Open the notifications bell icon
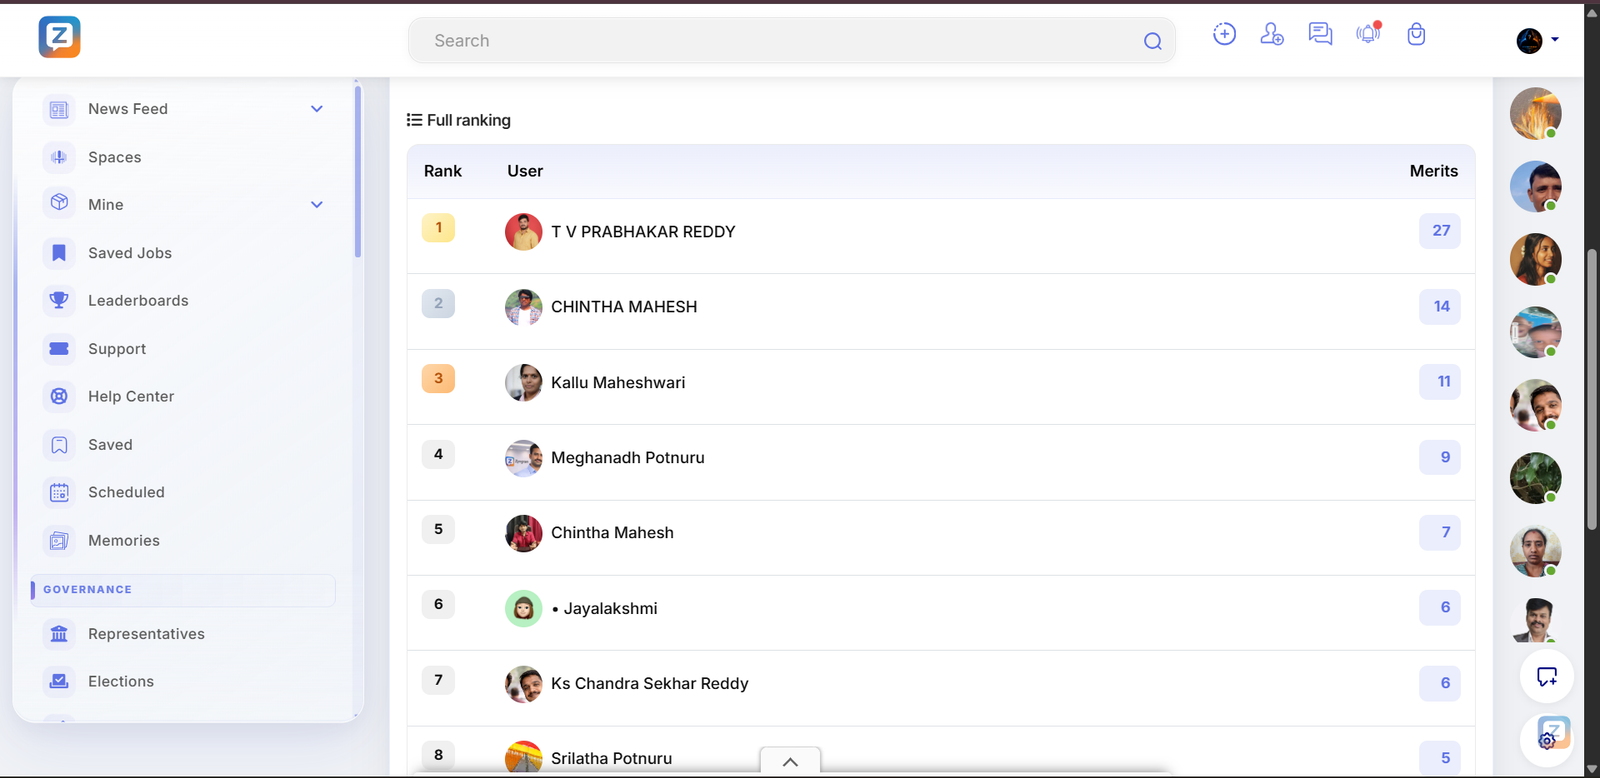 tap(1368, 34)
